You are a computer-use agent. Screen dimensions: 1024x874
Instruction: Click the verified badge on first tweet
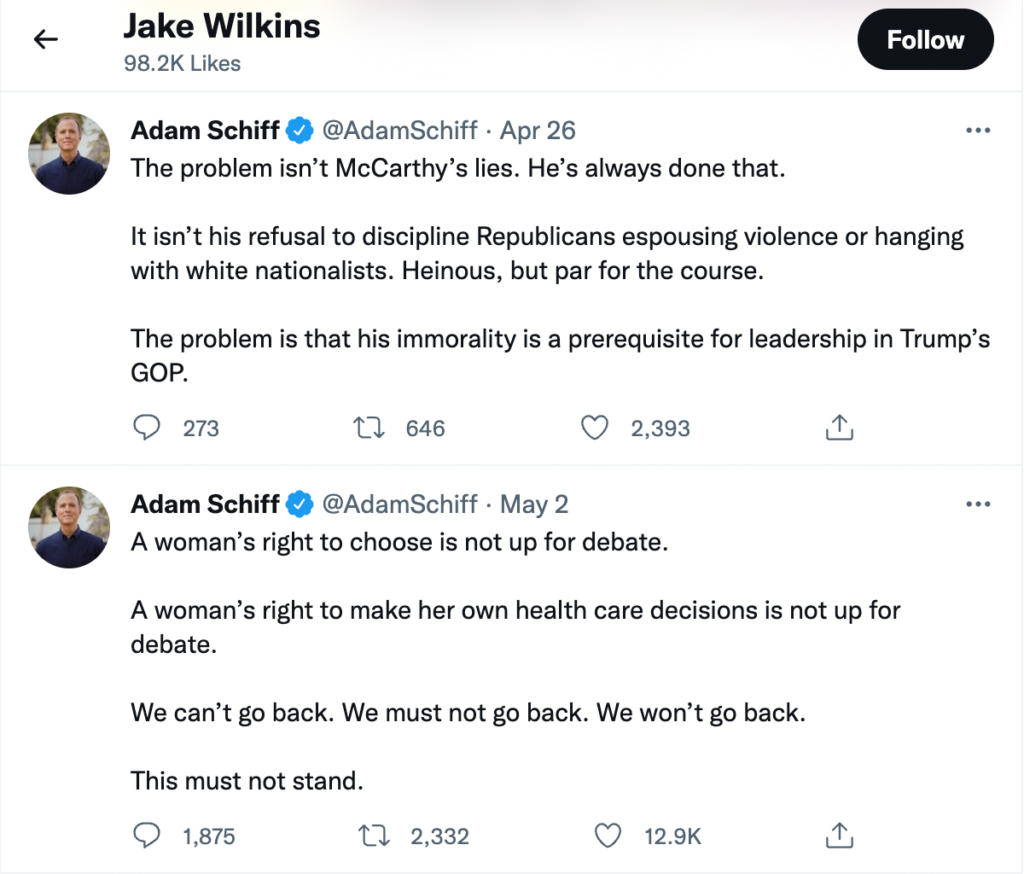click(x=299, y=131)
